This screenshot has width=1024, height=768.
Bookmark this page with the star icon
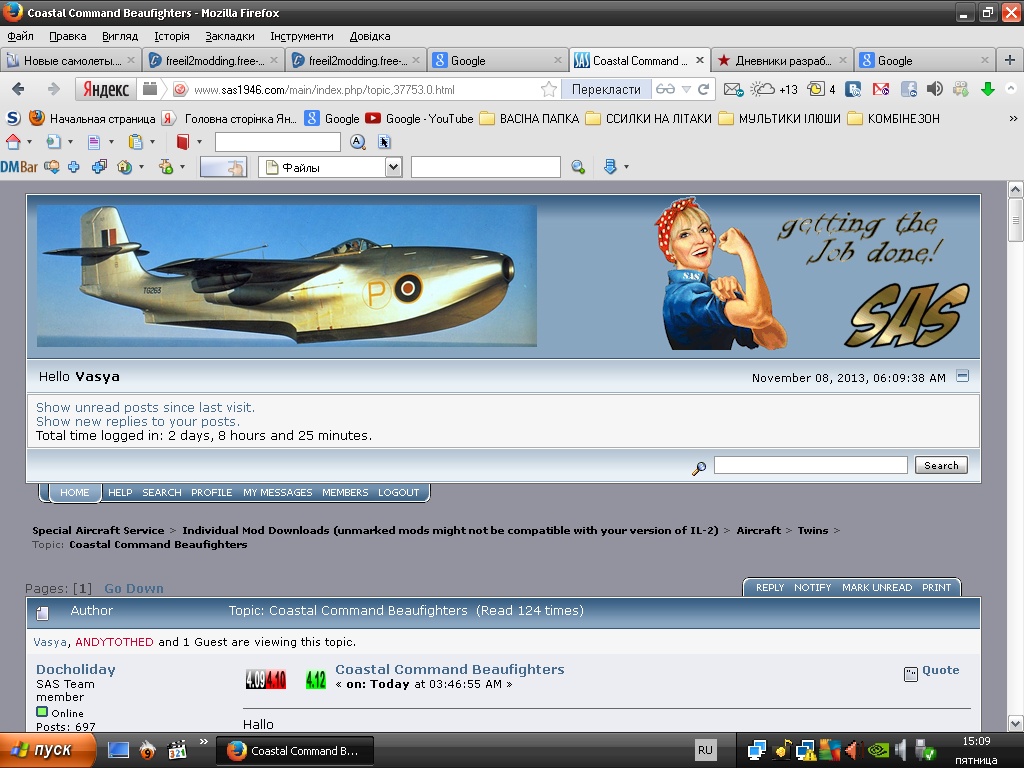tap(549, 89)
